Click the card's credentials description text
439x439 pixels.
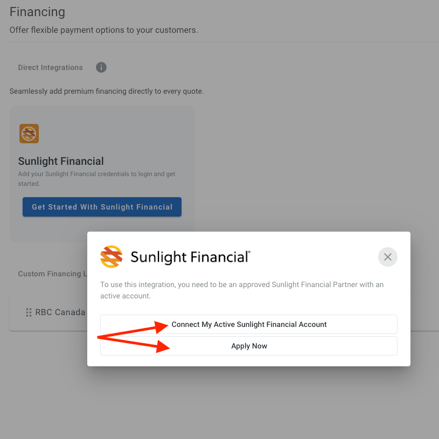(97, 179)
